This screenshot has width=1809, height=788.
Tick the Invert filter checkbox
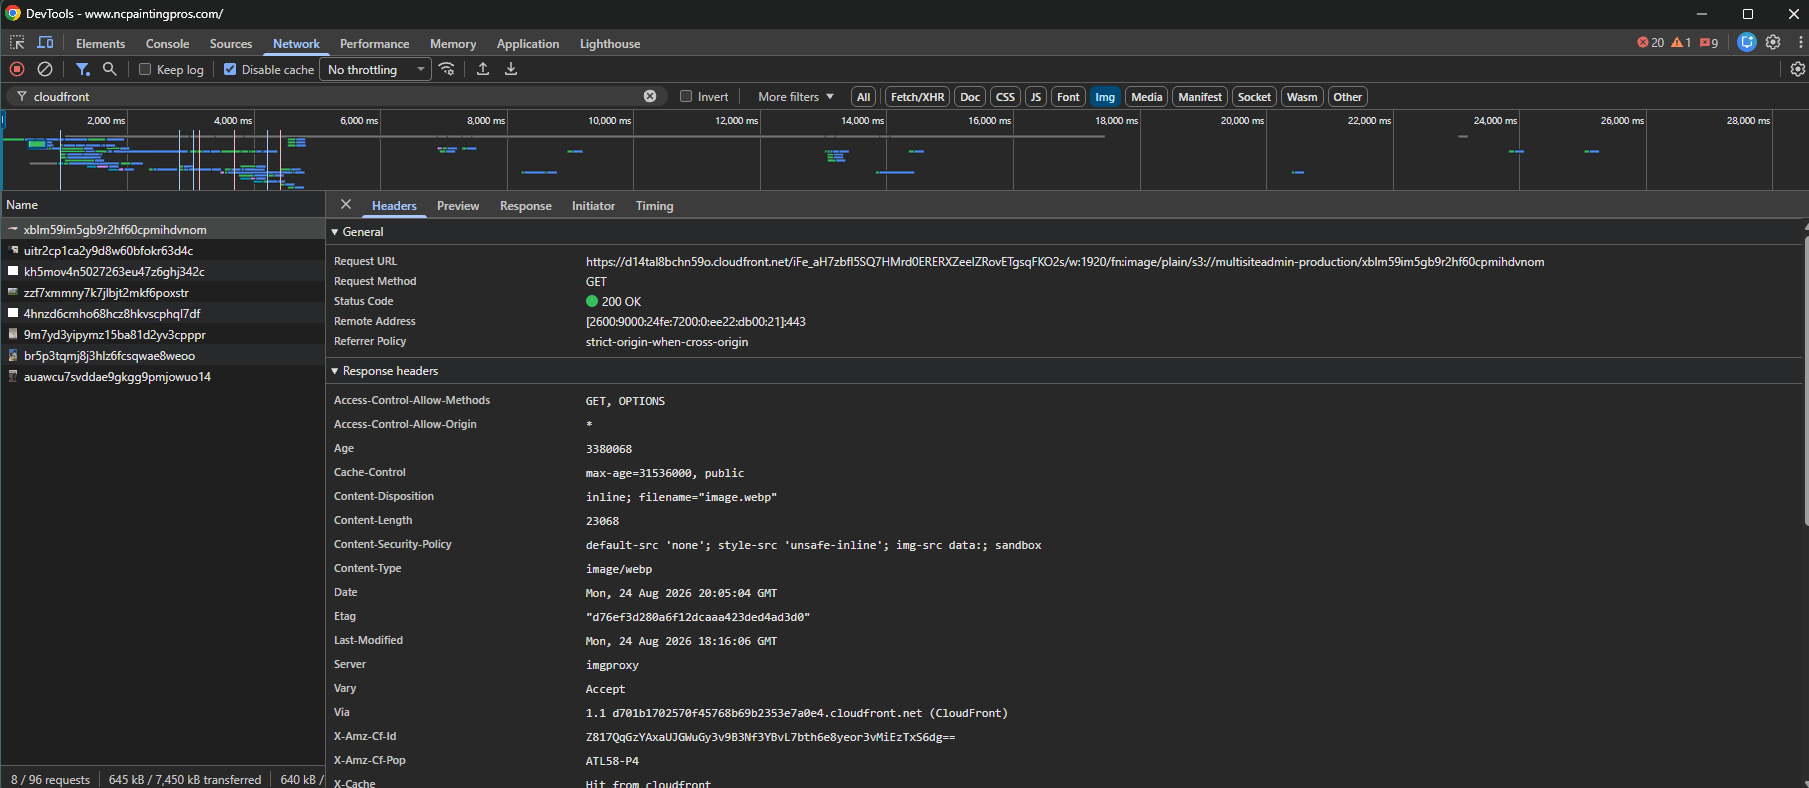(x=686, y=97)
